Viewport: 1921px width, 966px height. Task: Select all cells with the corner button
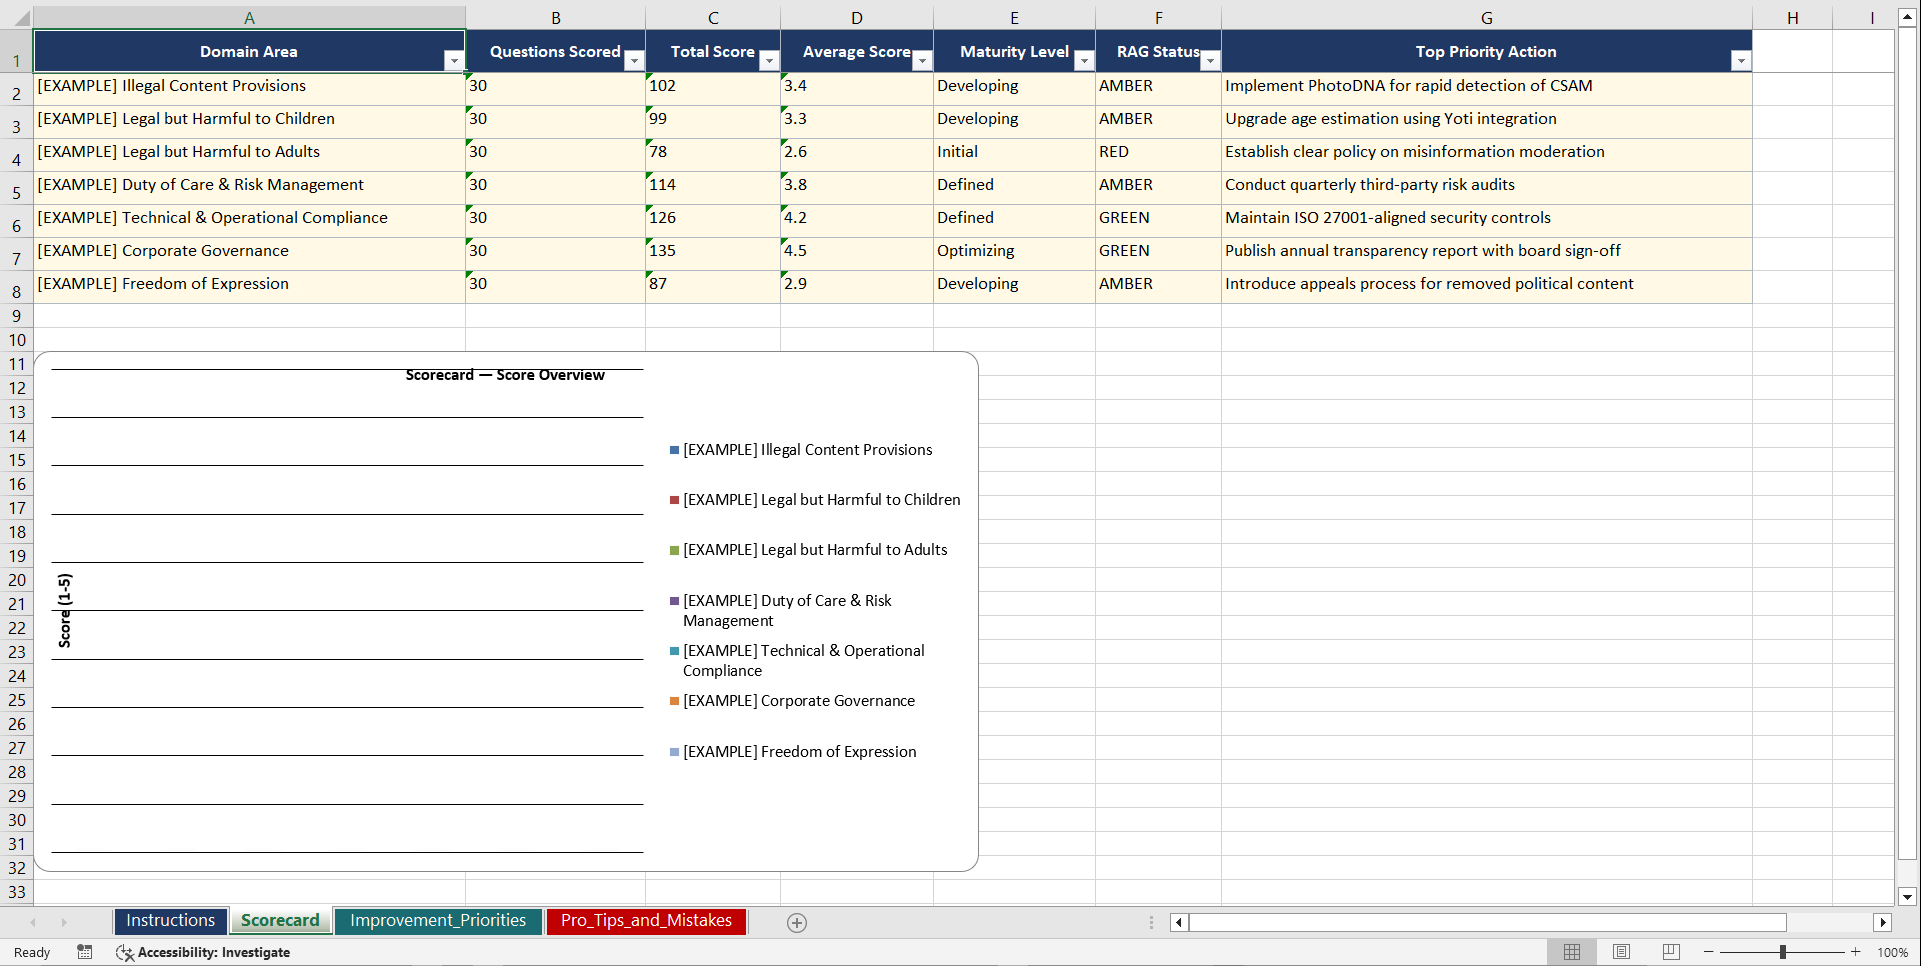tap(16, 17)
